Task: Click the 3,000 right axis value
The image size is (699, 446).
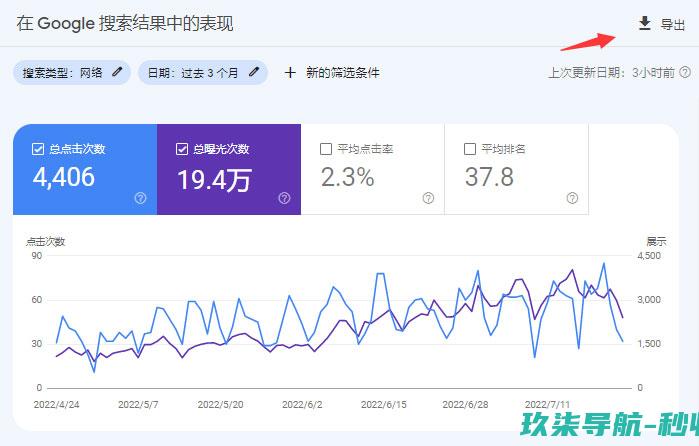Action: click(649, 299)
